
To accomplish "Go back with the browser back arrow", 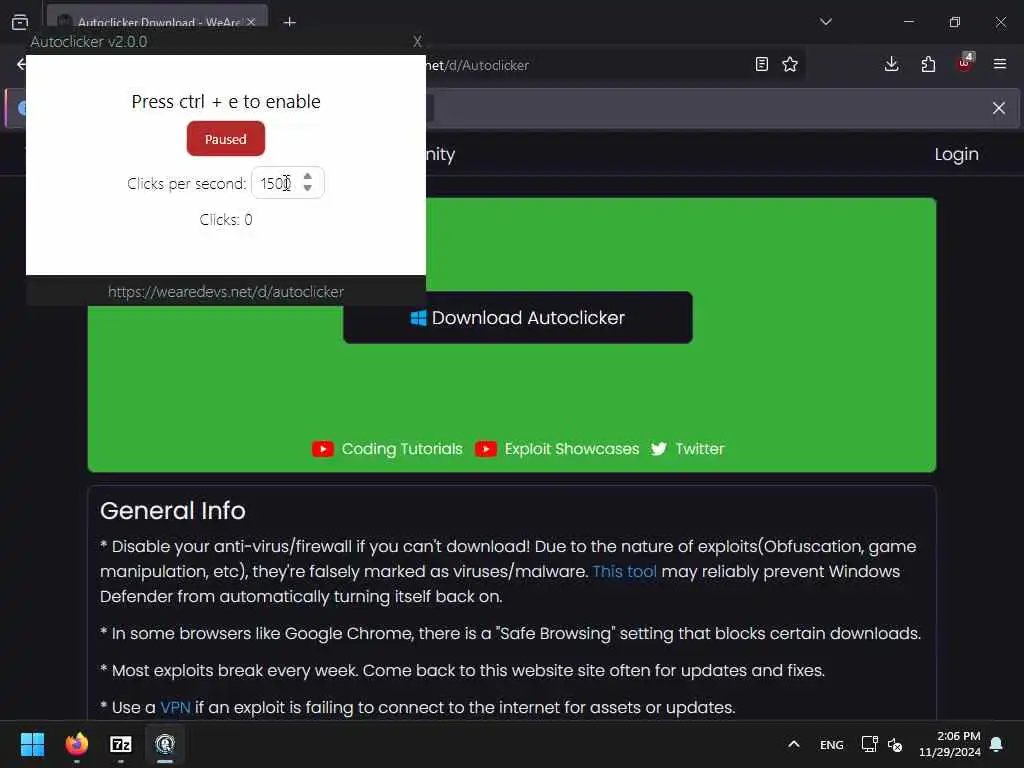I will (21, 64).
